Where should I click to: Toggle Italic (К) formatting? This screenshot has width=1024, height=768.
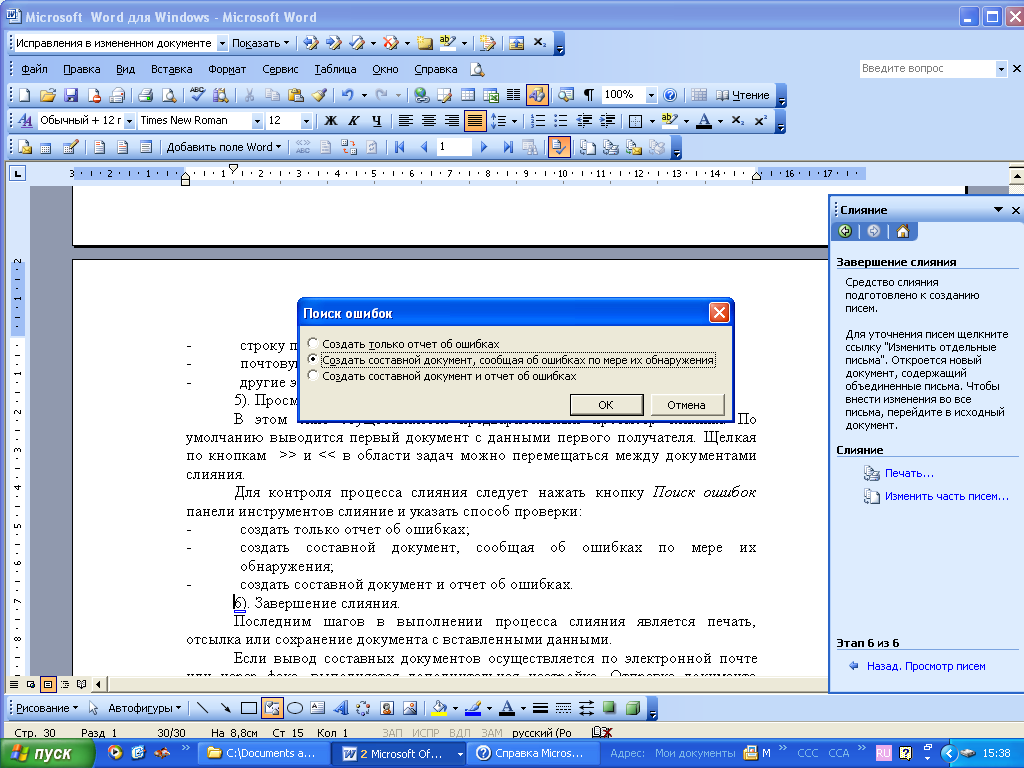[353, 121]
